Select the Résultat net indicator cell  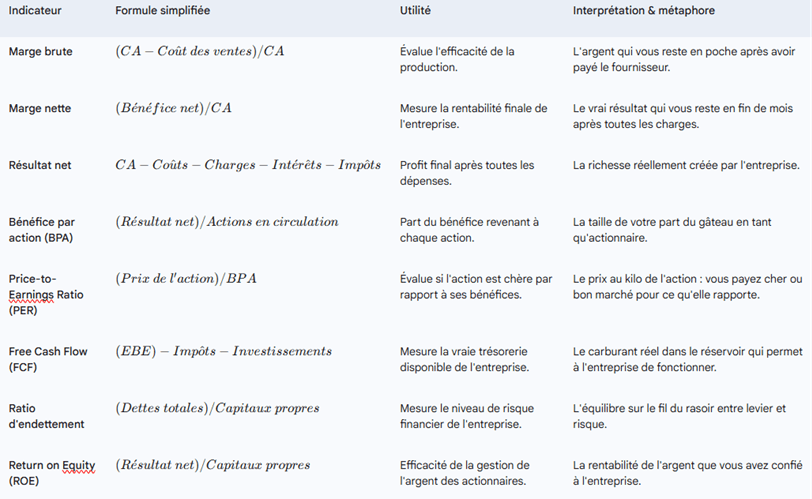coord(39,165)
